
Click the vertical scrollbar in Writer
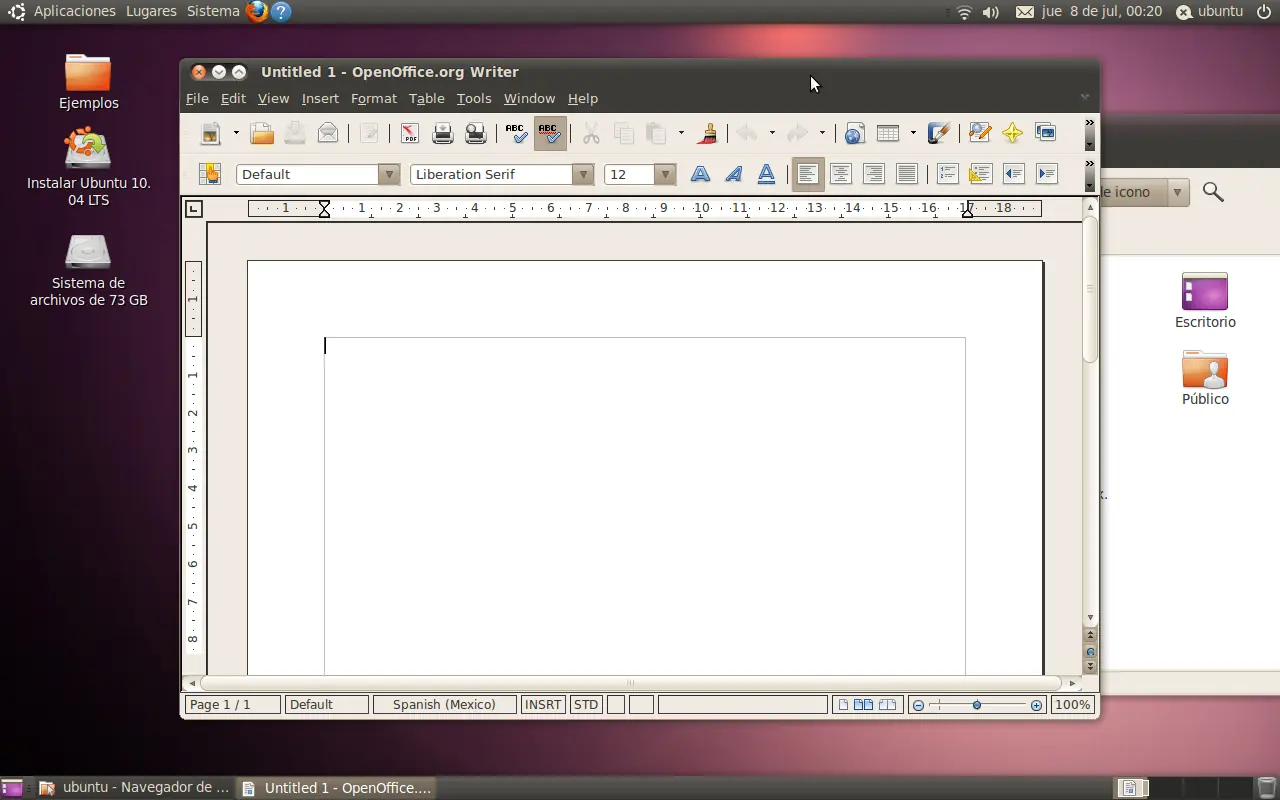1091,290
